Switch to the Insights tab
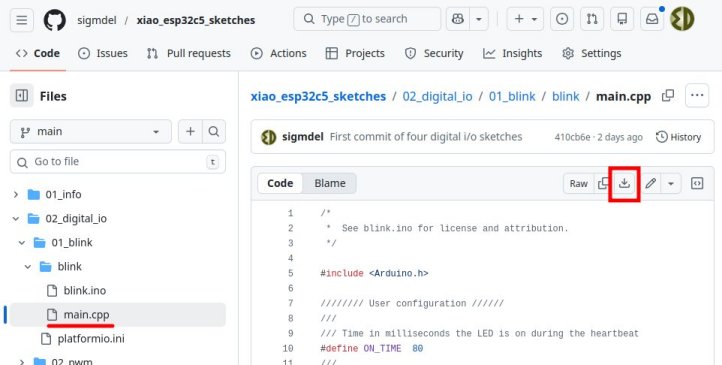 pos(512,53)
